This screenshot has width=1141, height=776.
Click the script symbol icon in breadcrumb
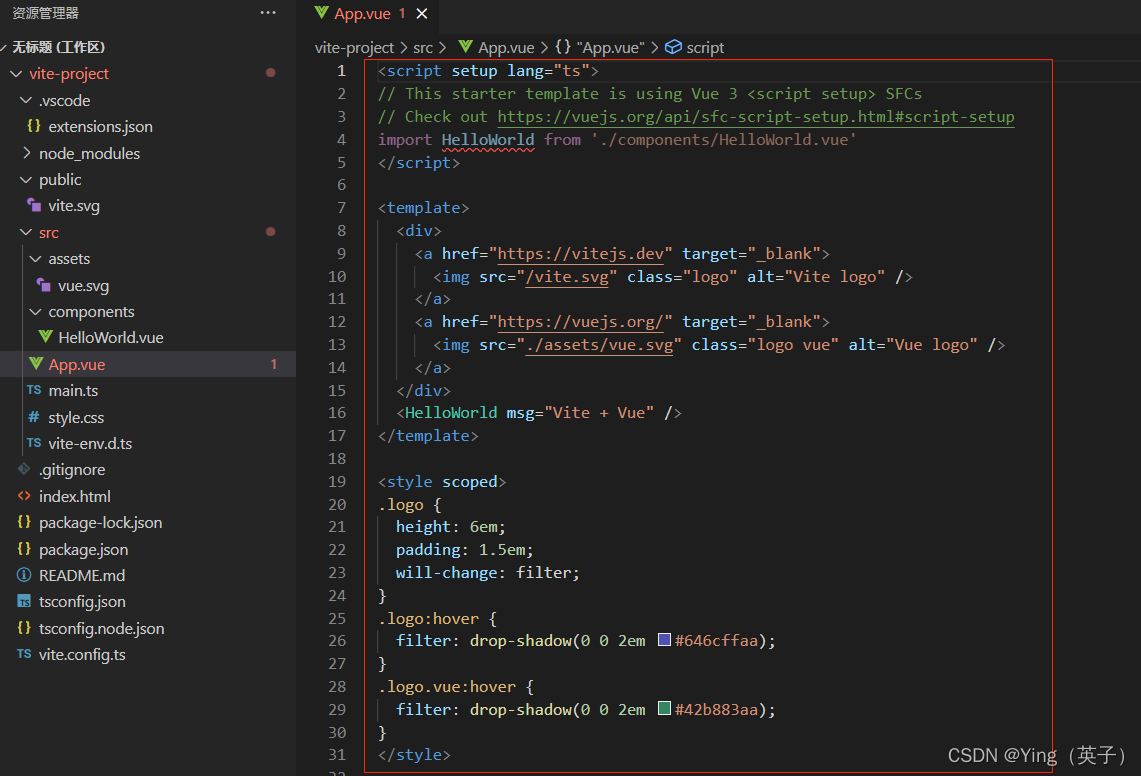coord(673,47)
